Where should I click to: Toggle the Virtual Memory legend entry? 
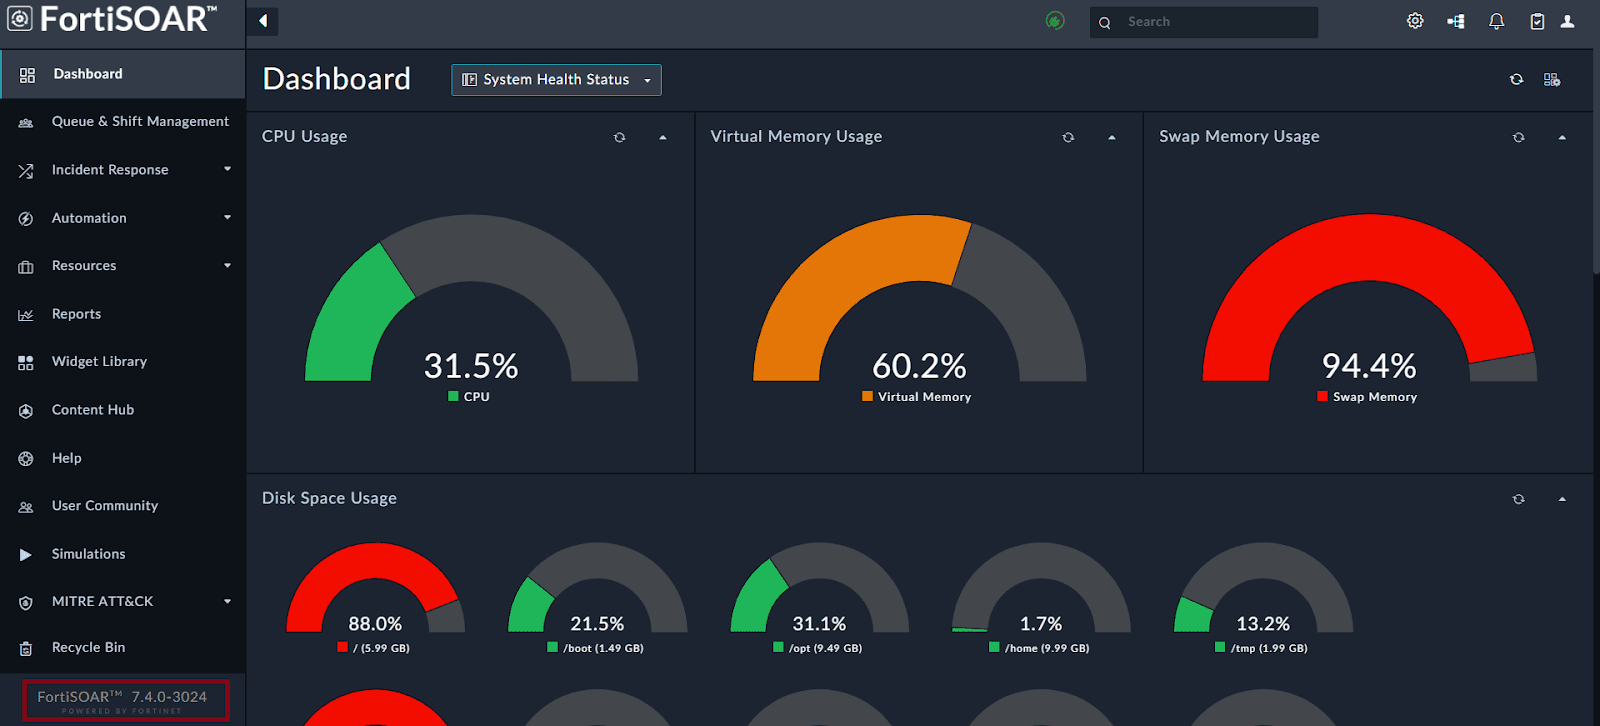pyautogui.click(x=917, y=397)
